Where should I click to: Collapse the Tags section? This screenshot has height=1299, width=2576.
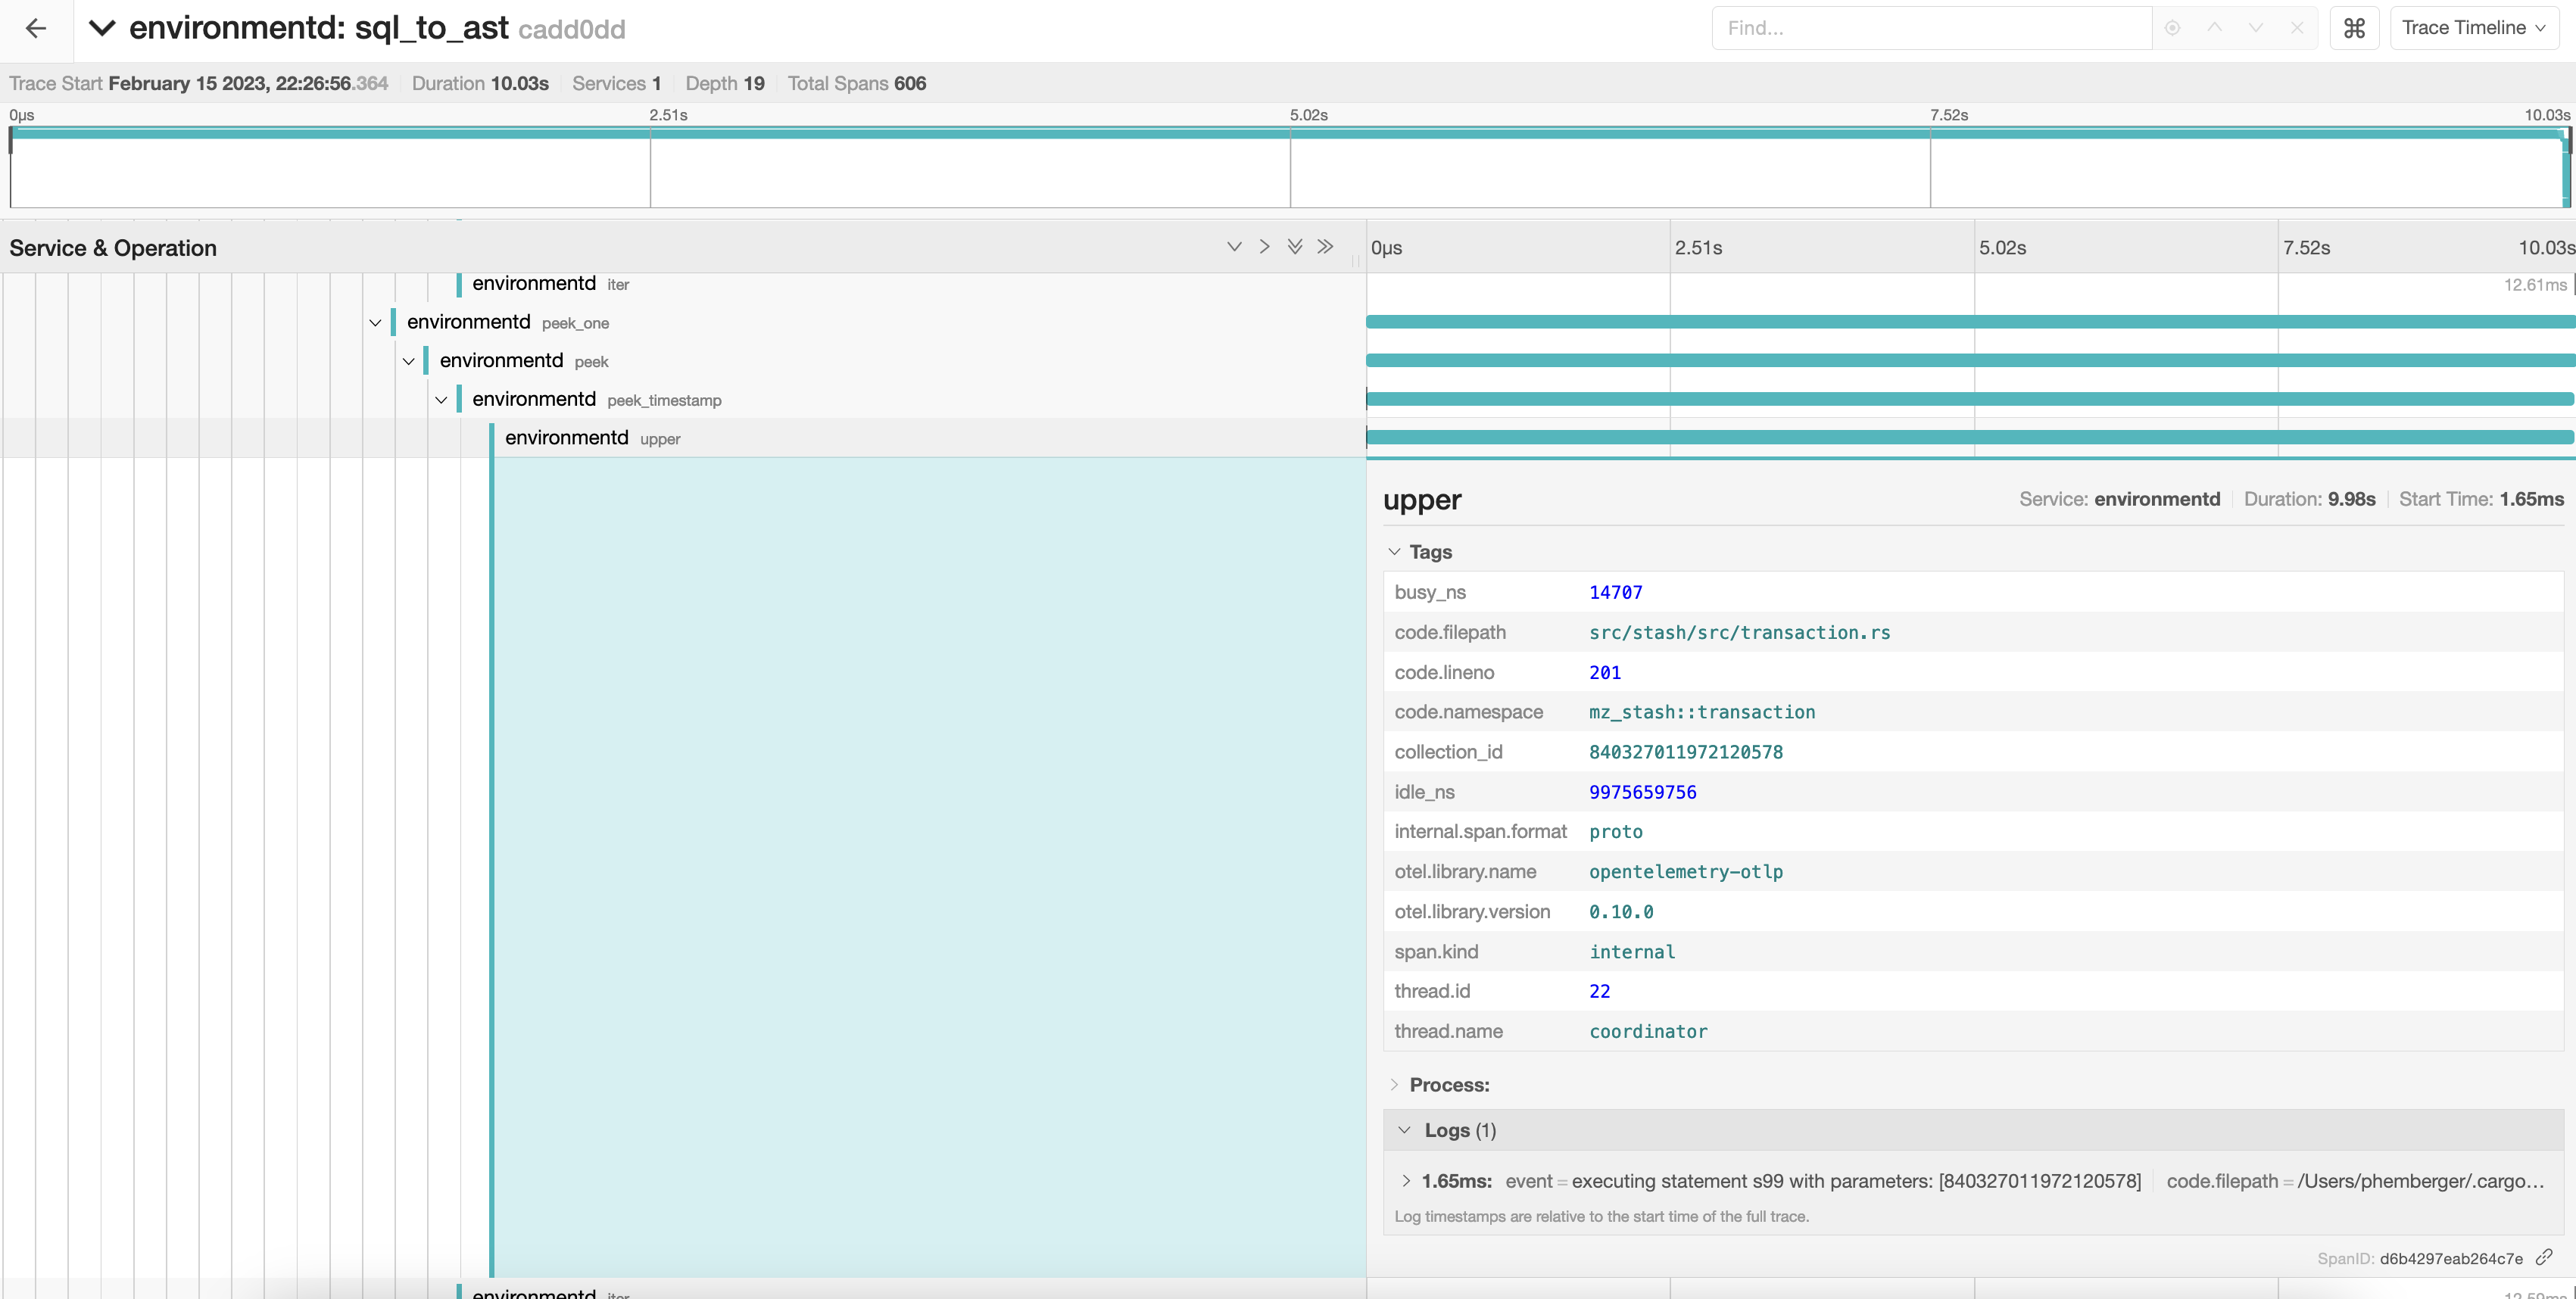[x=1394, y=552]
